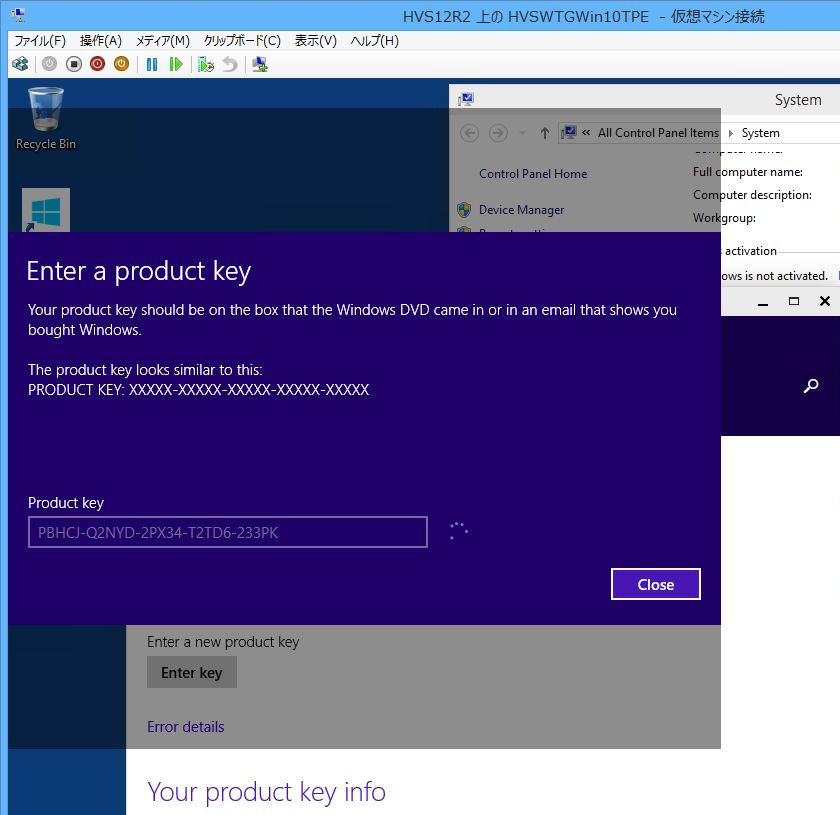Click the System breadcrumb in address bar
Viewport: 840px width, 815px height.
click(761, 133)
